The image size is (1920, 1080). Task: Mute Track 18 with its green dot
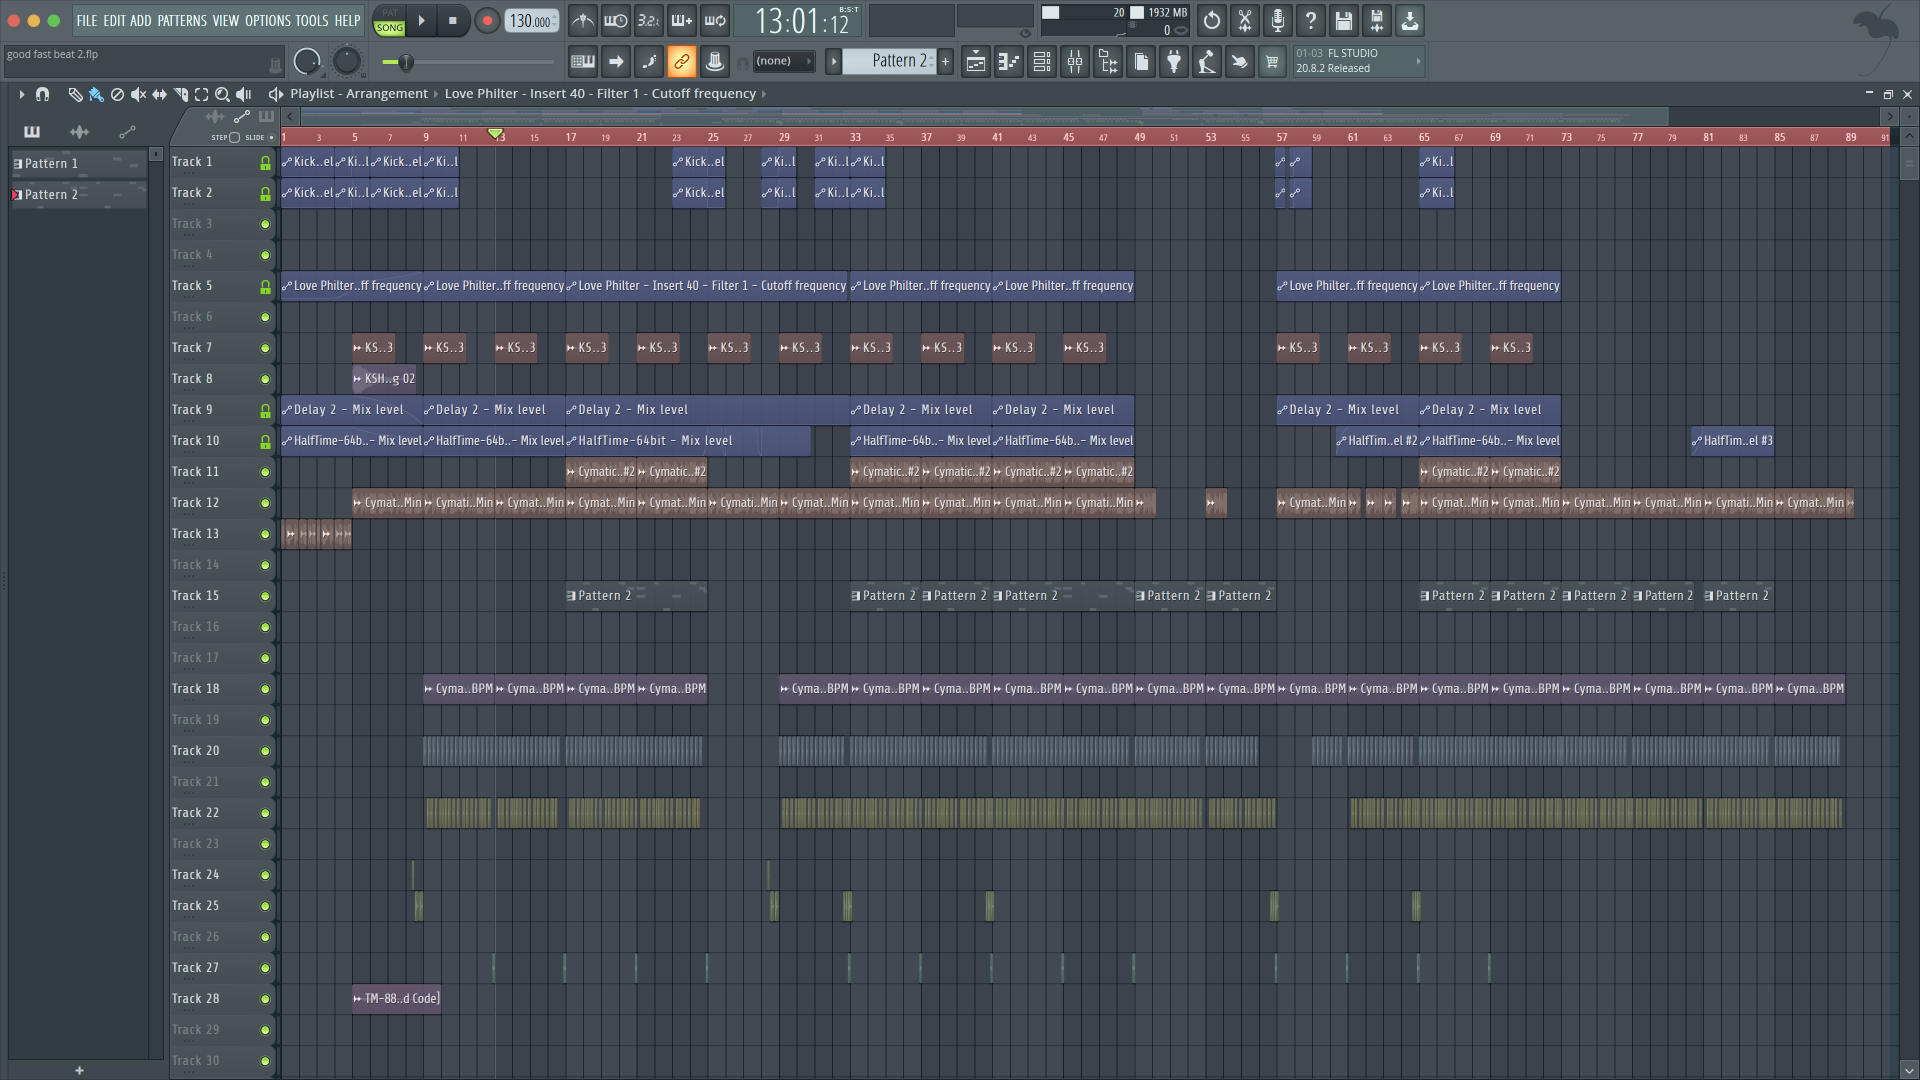[x=265, y=689]
